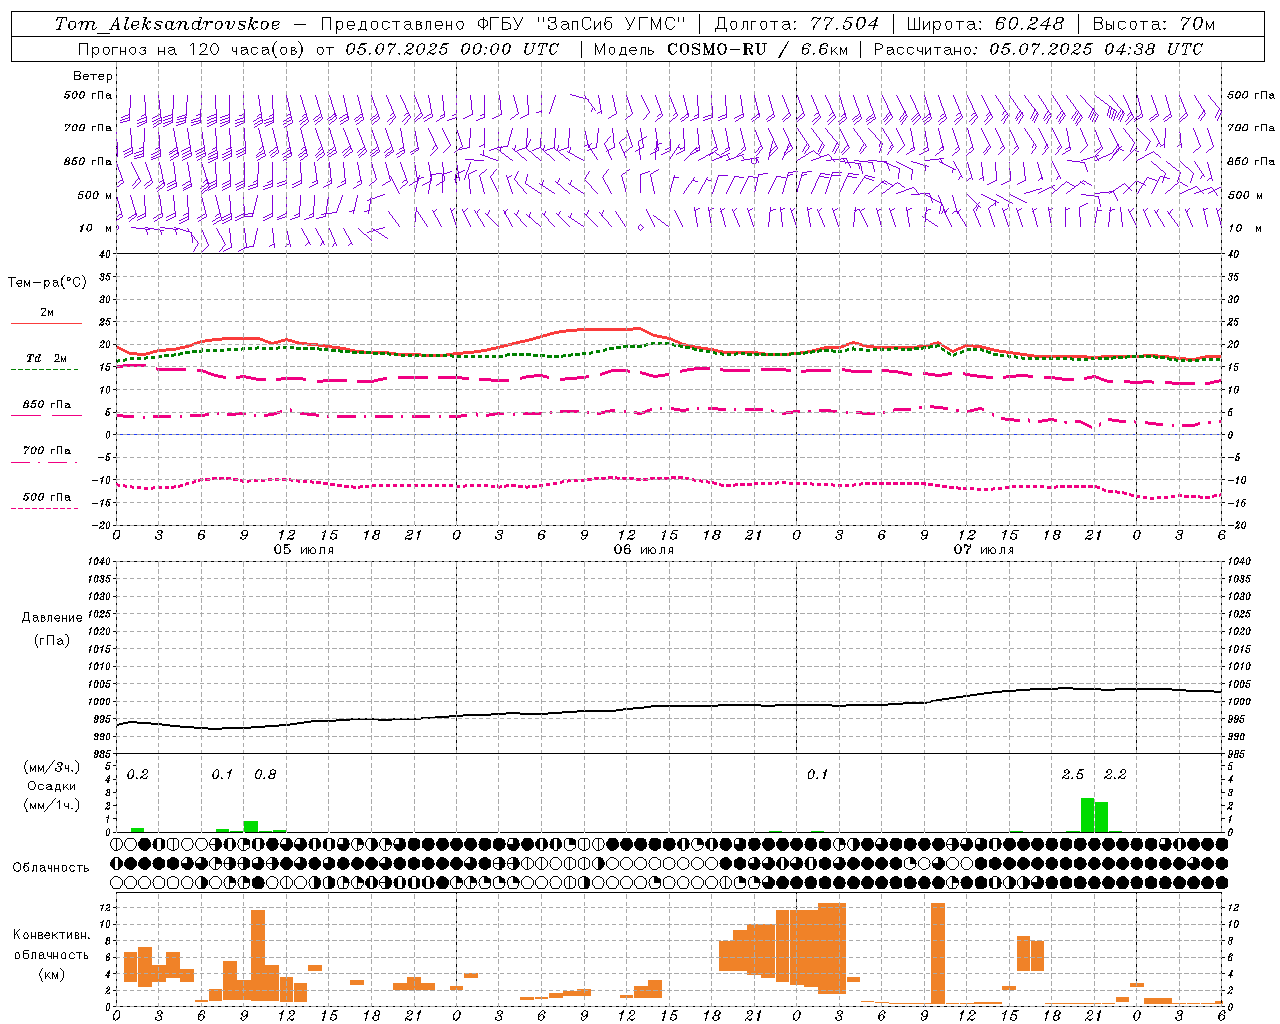
Task: Click the Осадки precipitation label
Action: [x=52, y=786]
